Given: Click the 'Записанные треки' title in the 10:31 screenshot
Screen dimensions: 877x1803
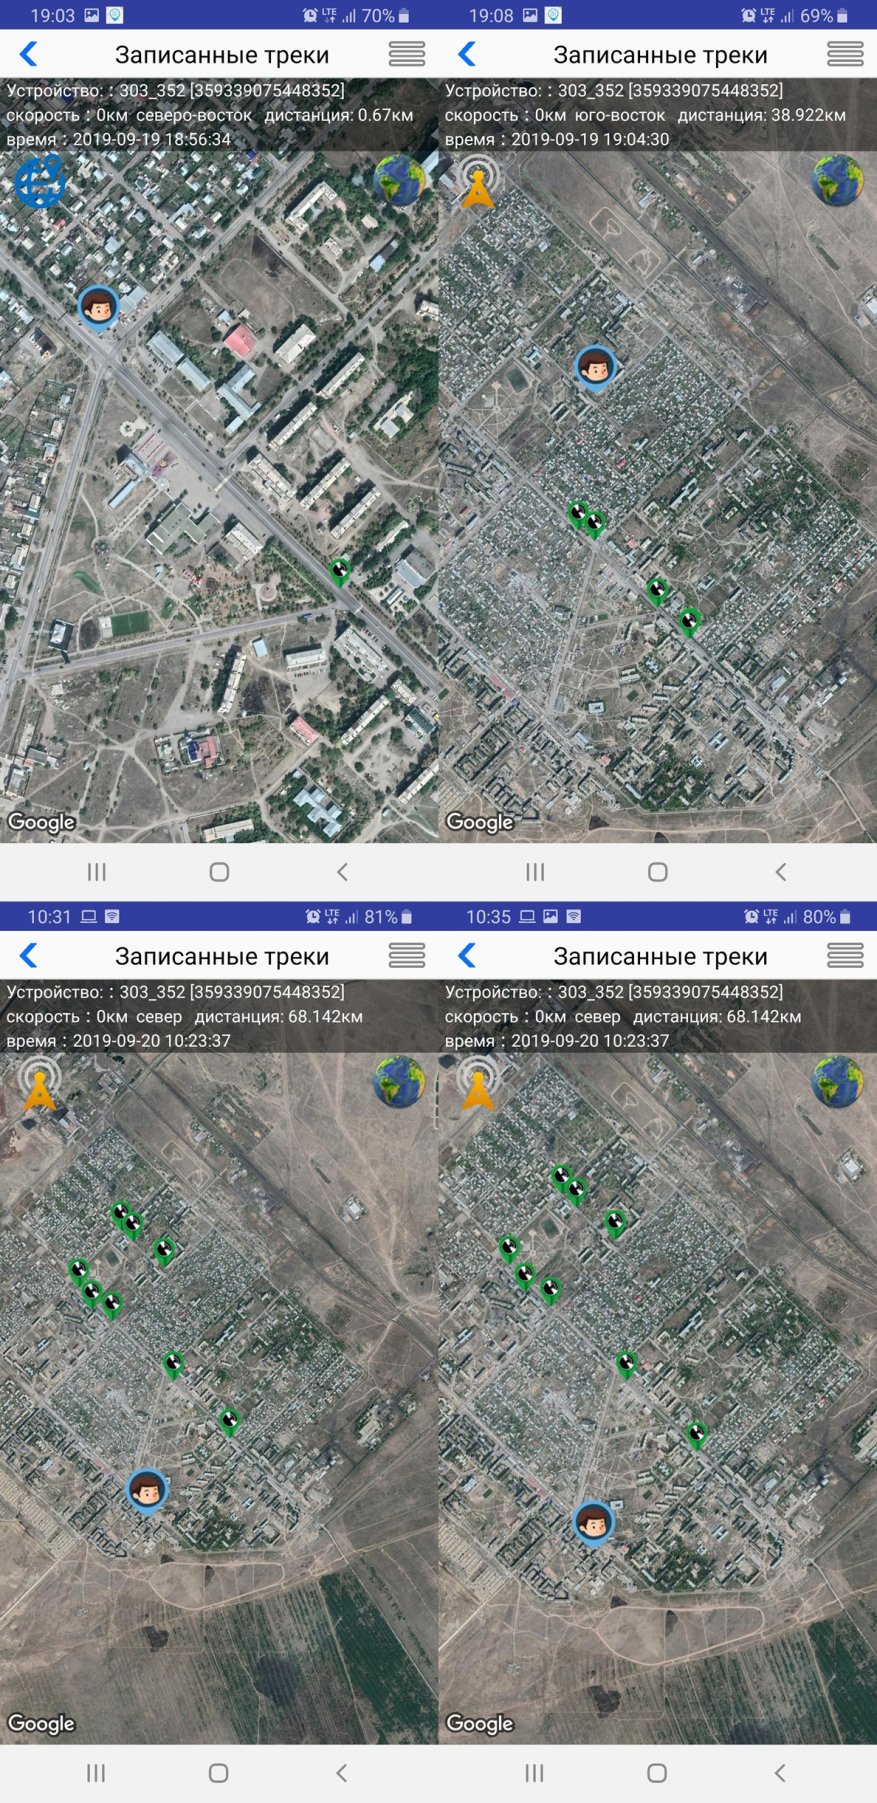Looking at the screenshot, I should pos(222,957).
